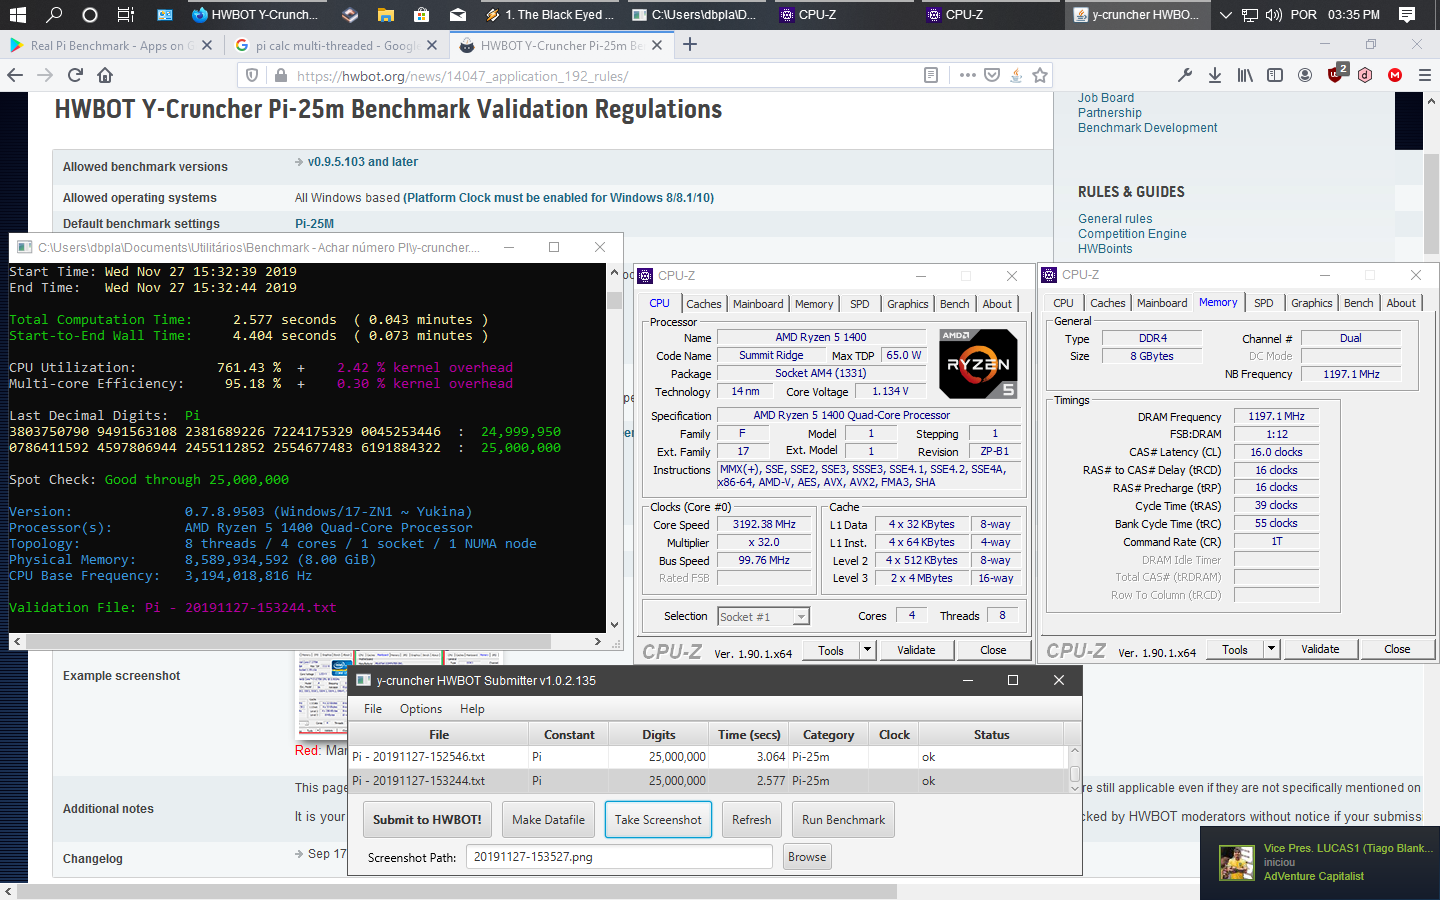1440x900 pixels.
Task: Open Benchmark Development link
Action: tap(1147, 128)
